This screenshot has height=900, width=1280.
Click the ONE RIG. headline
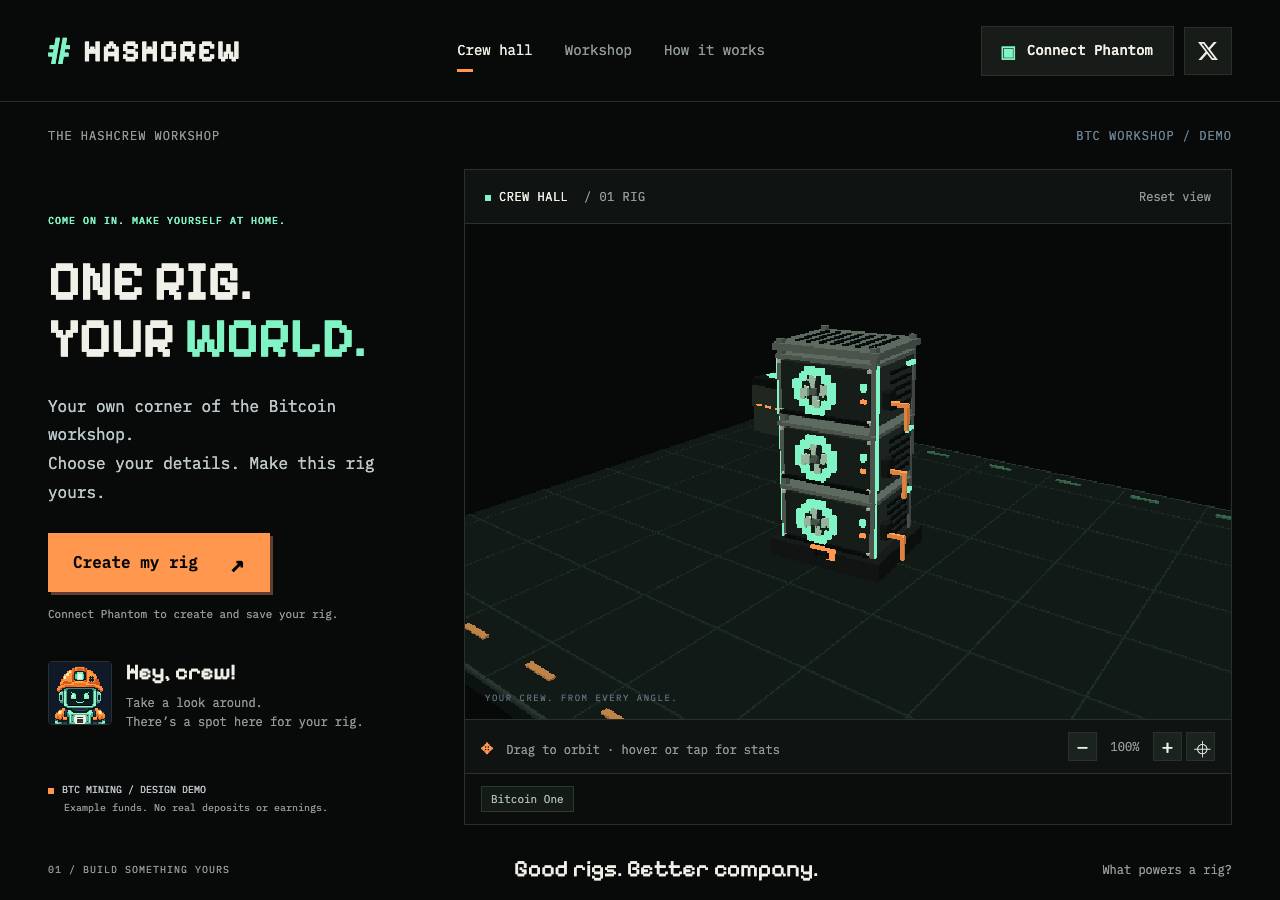pos(150,282)
